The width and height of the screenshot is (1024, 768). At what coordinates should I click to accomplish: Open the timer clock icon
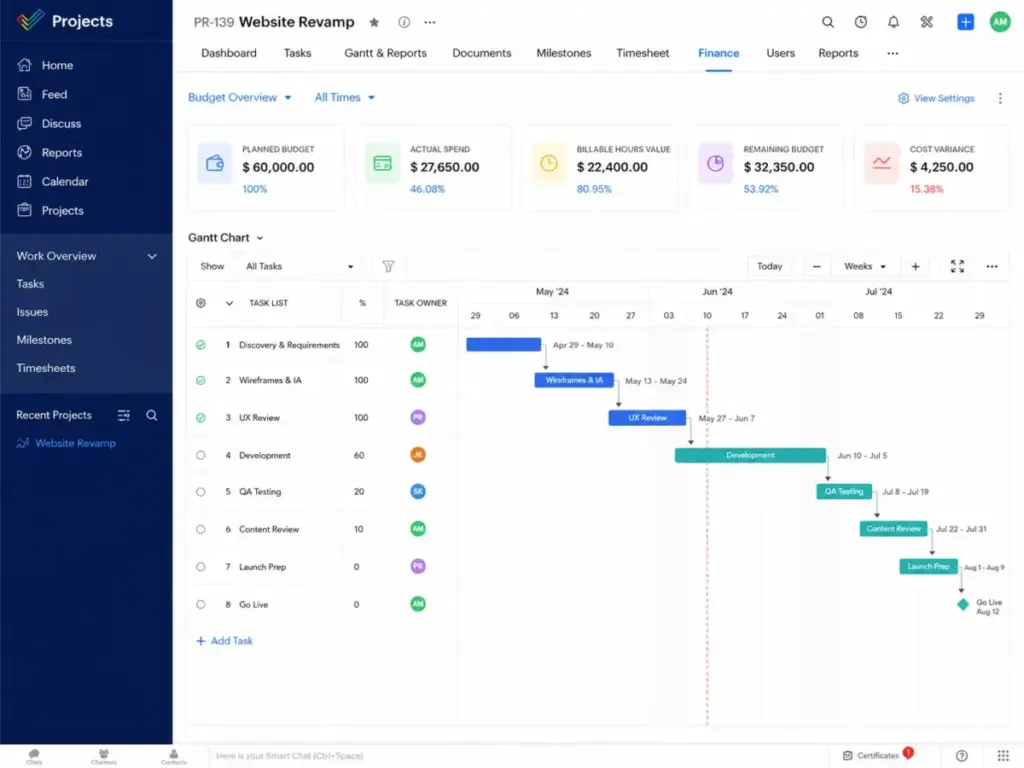(861, 22)
